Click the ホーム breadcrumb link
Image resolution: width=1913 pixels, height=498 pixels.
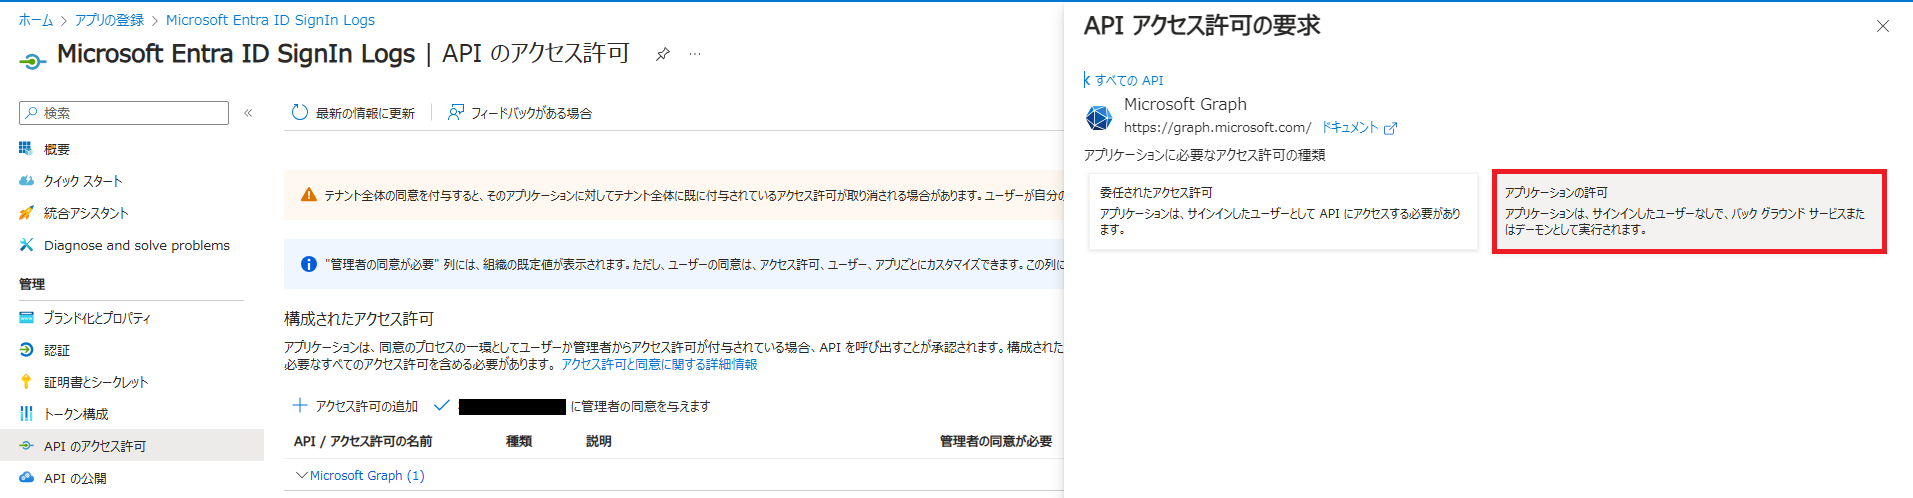point(36,20)
